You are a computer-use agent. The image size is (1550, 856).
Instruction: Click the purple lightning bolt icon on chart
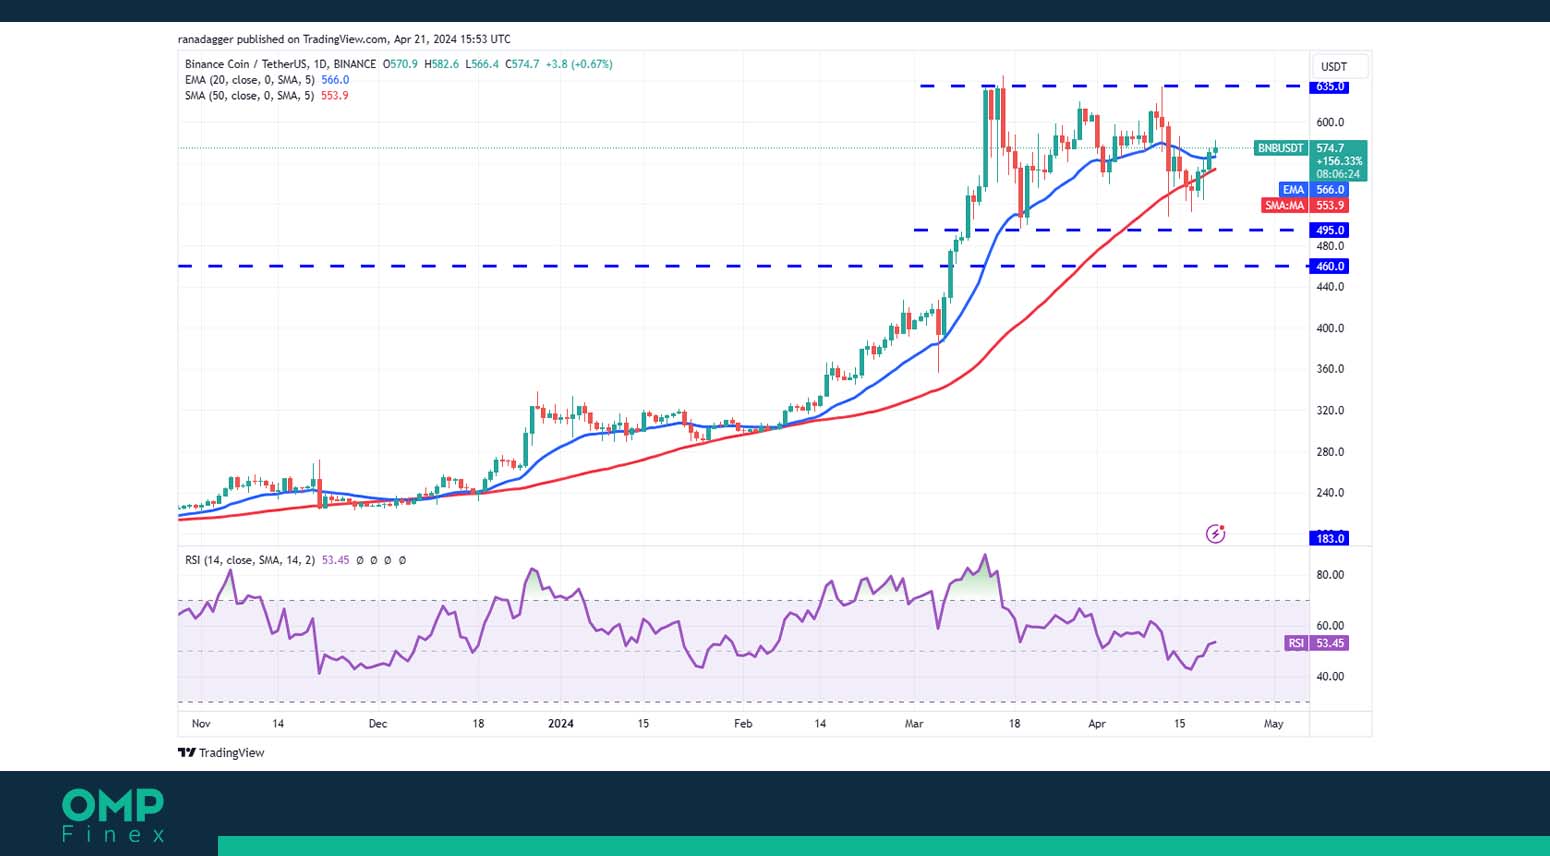(1215, 534)
